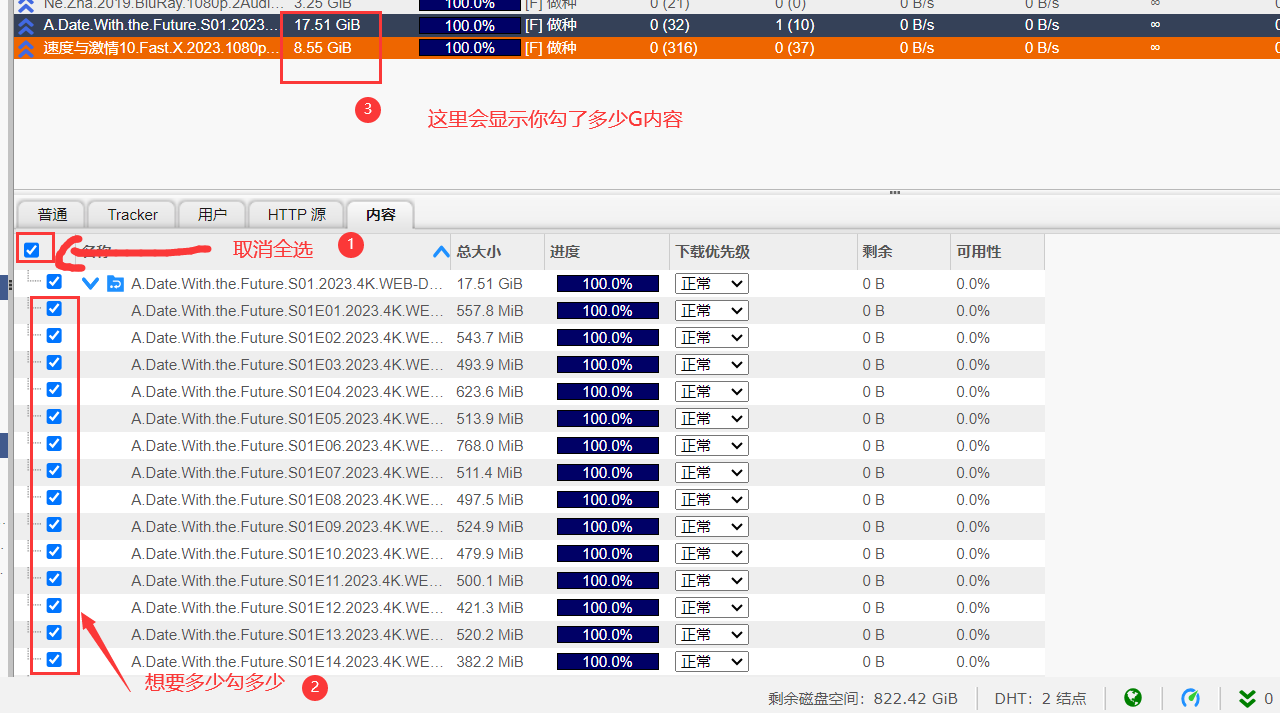1280x713 pixels.
Task: Open priority dropdown for S01E06 file
Action: 712,446
